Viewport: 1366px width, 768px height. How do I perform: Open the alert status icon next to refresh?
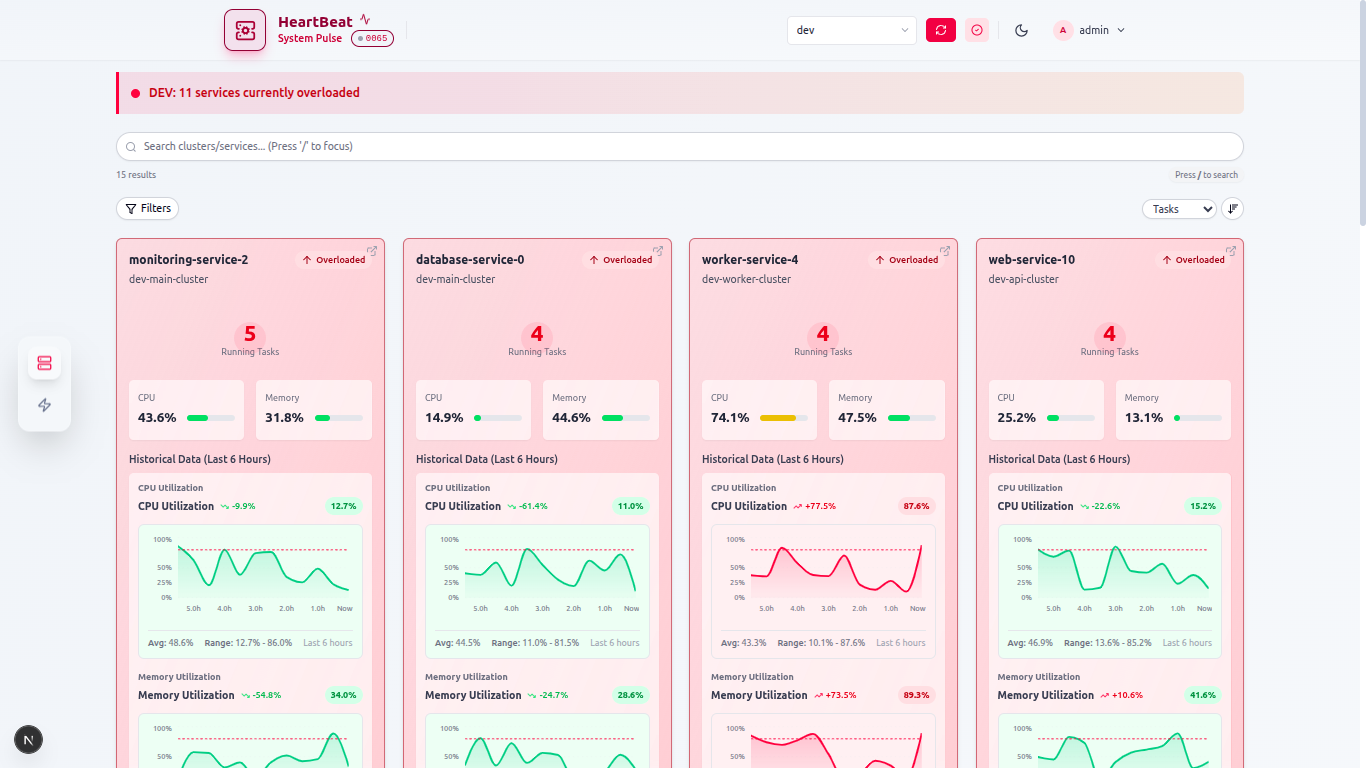976,30
